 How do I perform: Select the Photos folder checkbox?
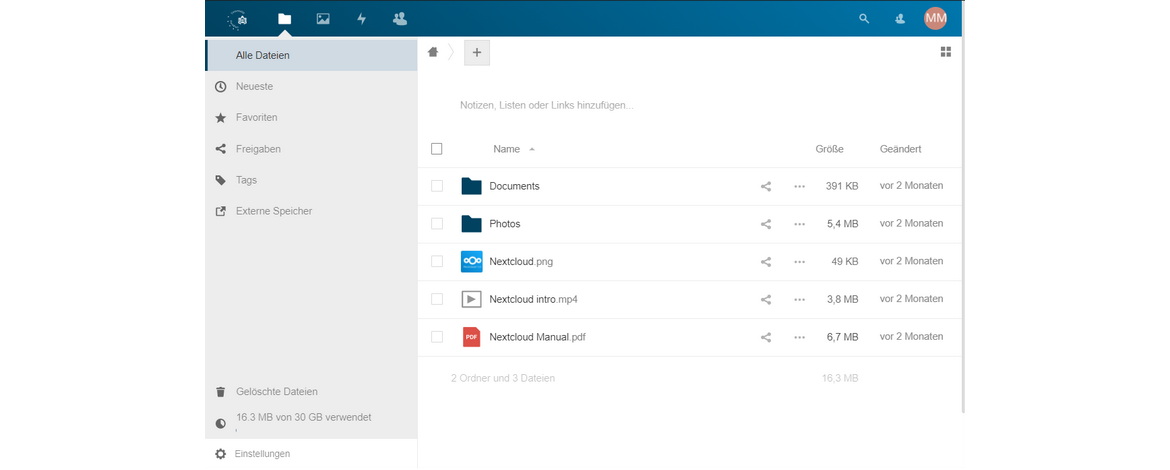(437, 224)
